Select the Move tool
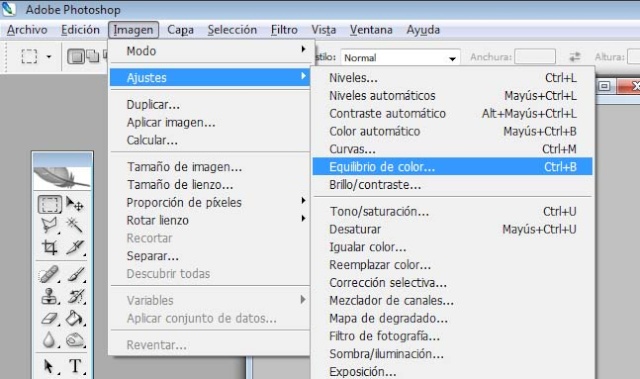The image size is (640, 379). pos(75,204)
